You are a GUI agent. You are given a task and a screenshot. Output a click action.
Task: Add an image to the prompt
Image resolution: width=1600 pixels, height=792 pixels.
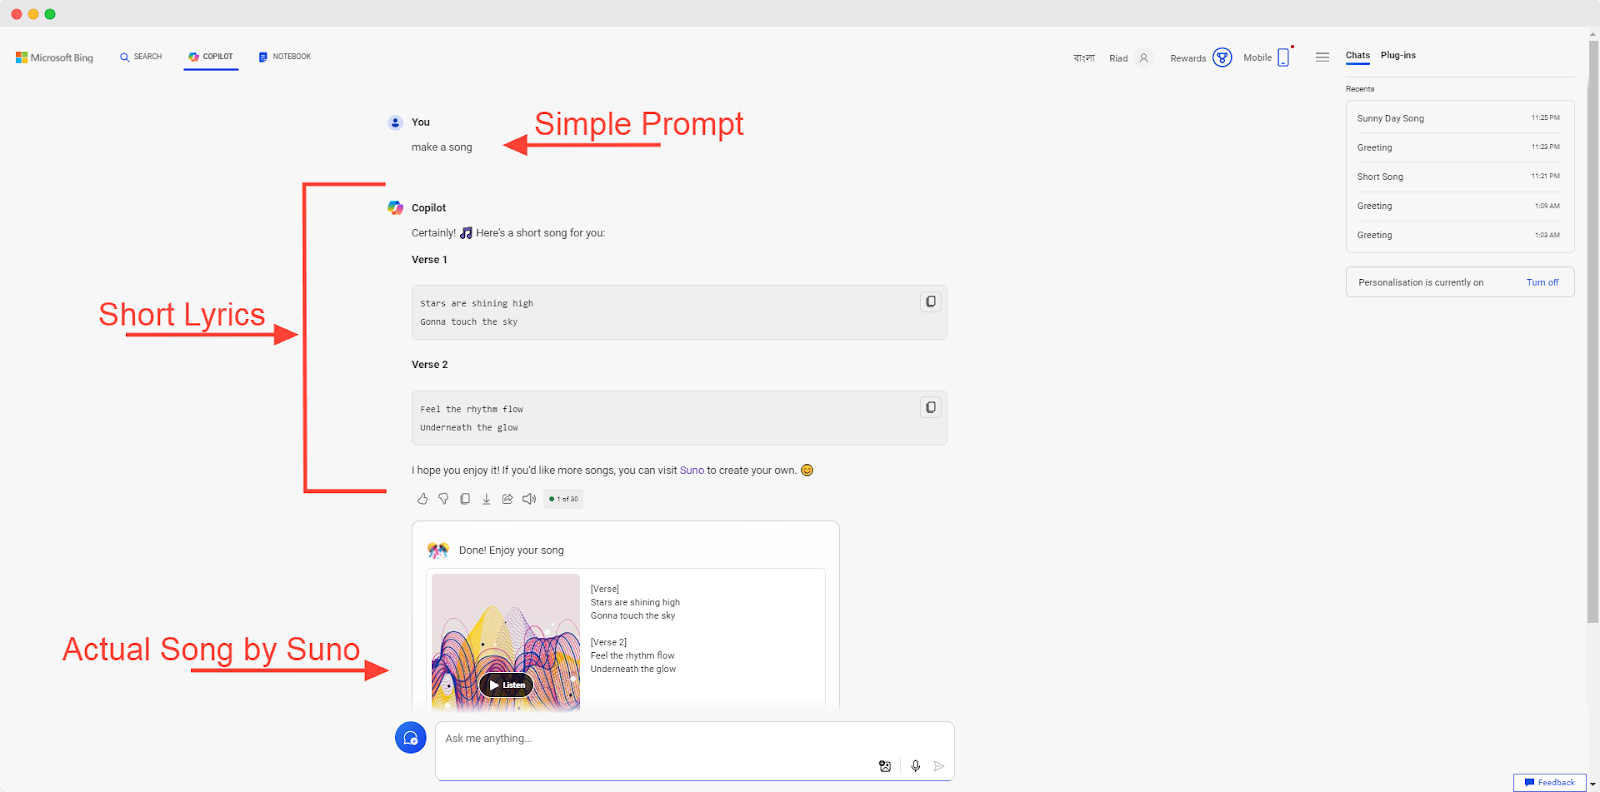(x=885, y=766)
